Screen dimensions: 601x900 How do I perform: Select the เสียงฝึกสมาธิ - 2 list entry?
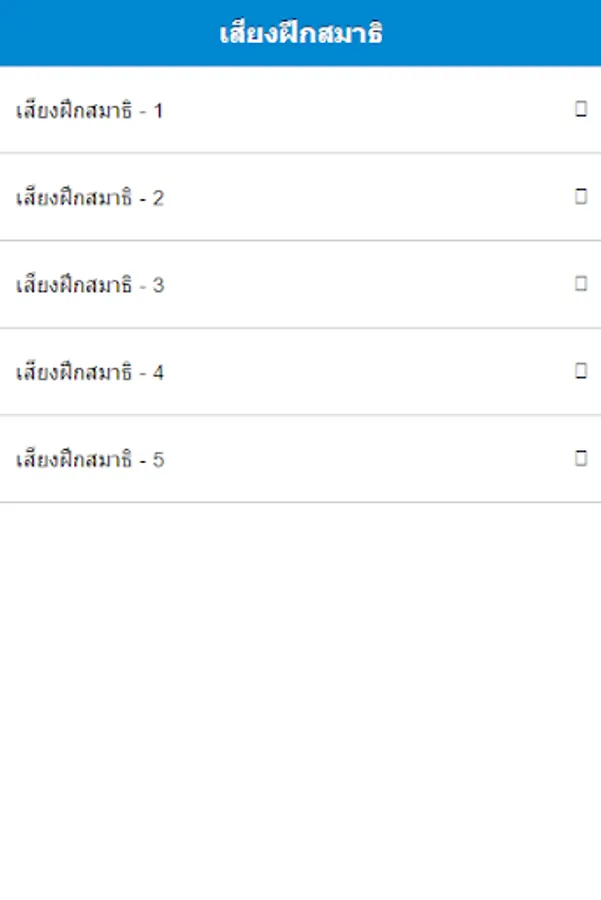(300, 197)
